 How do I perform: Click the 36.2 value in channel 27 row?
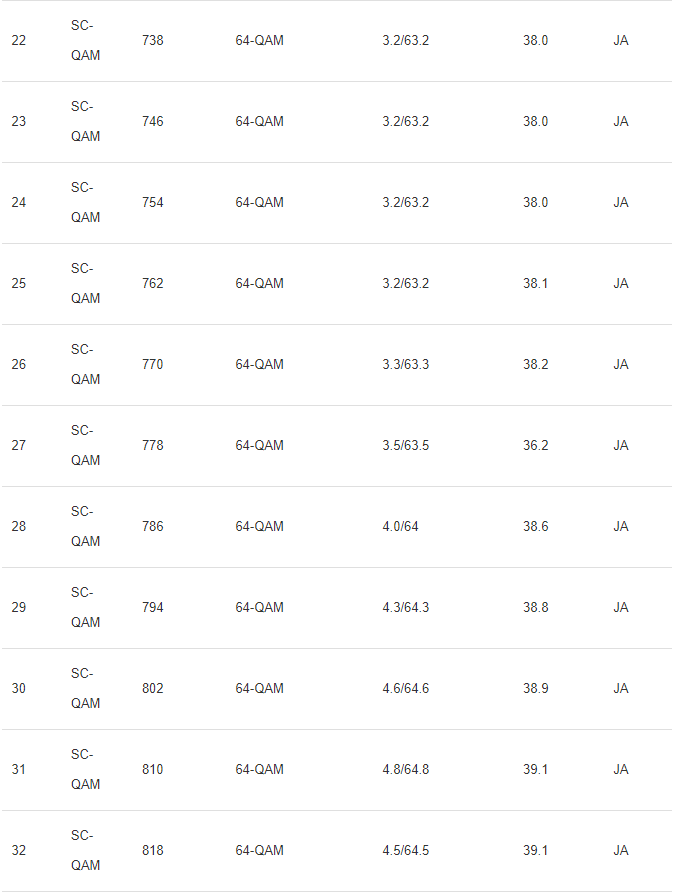click(535, 446)
